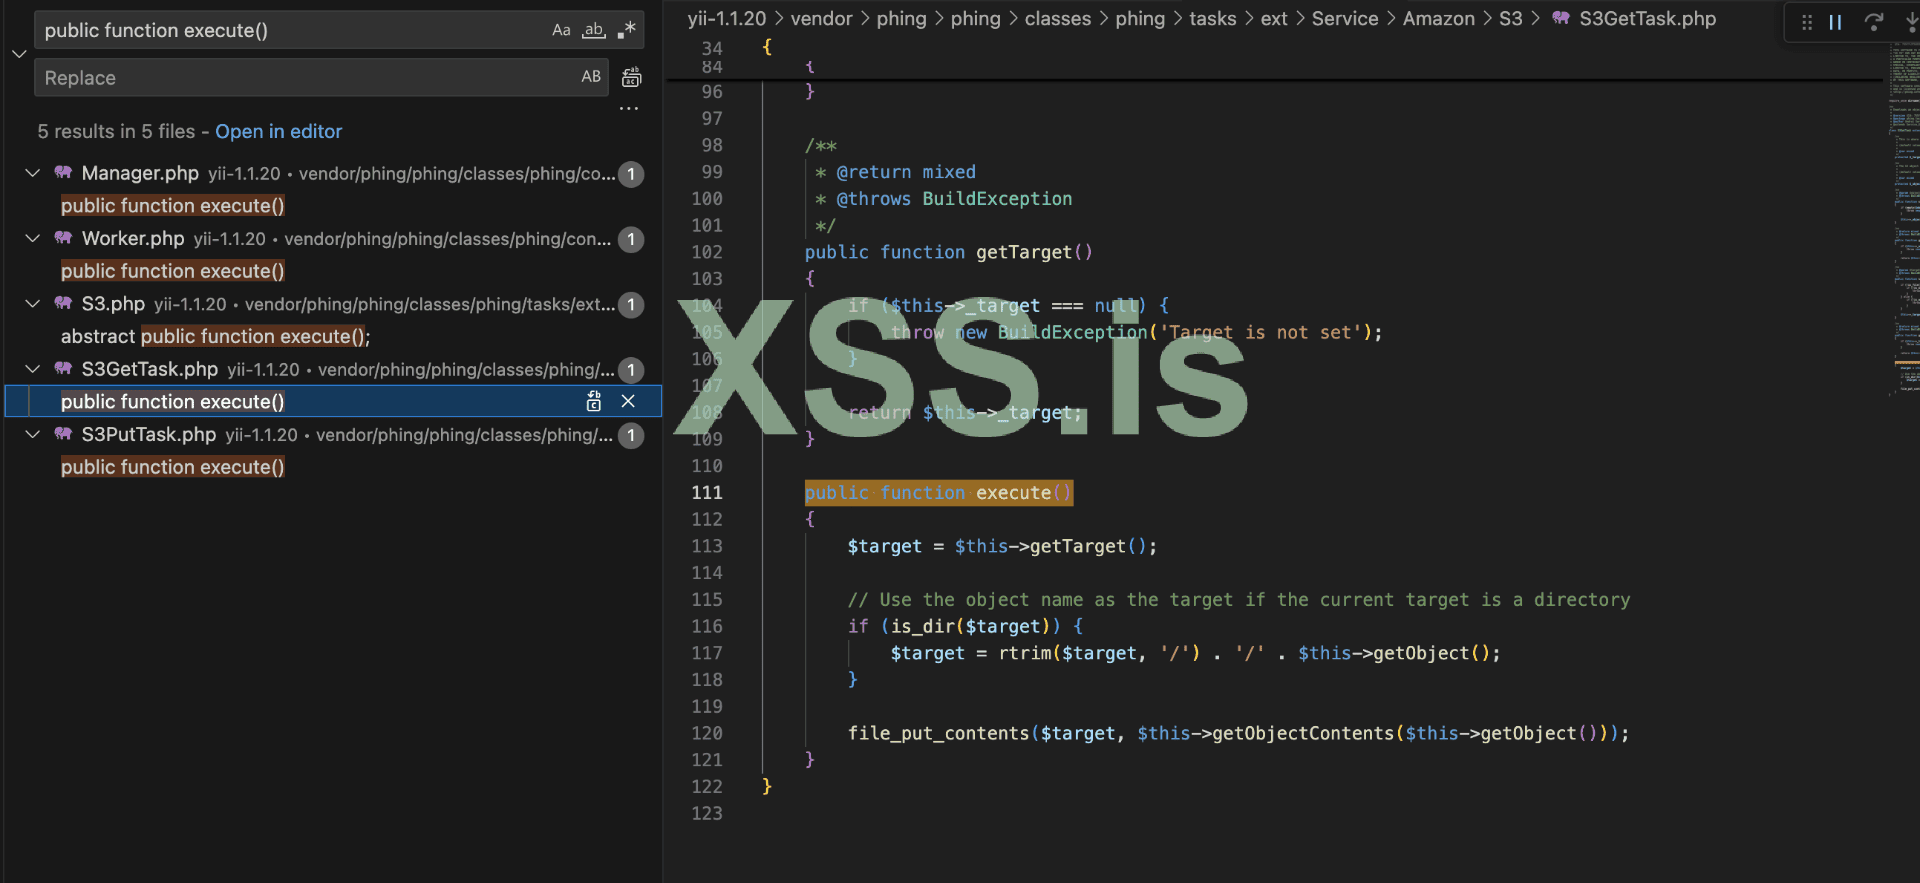Image resolution: width=1920 pixels, height=883 pixels.
Task: Toggle Match Whole Word in search
Action: point(594,30)
